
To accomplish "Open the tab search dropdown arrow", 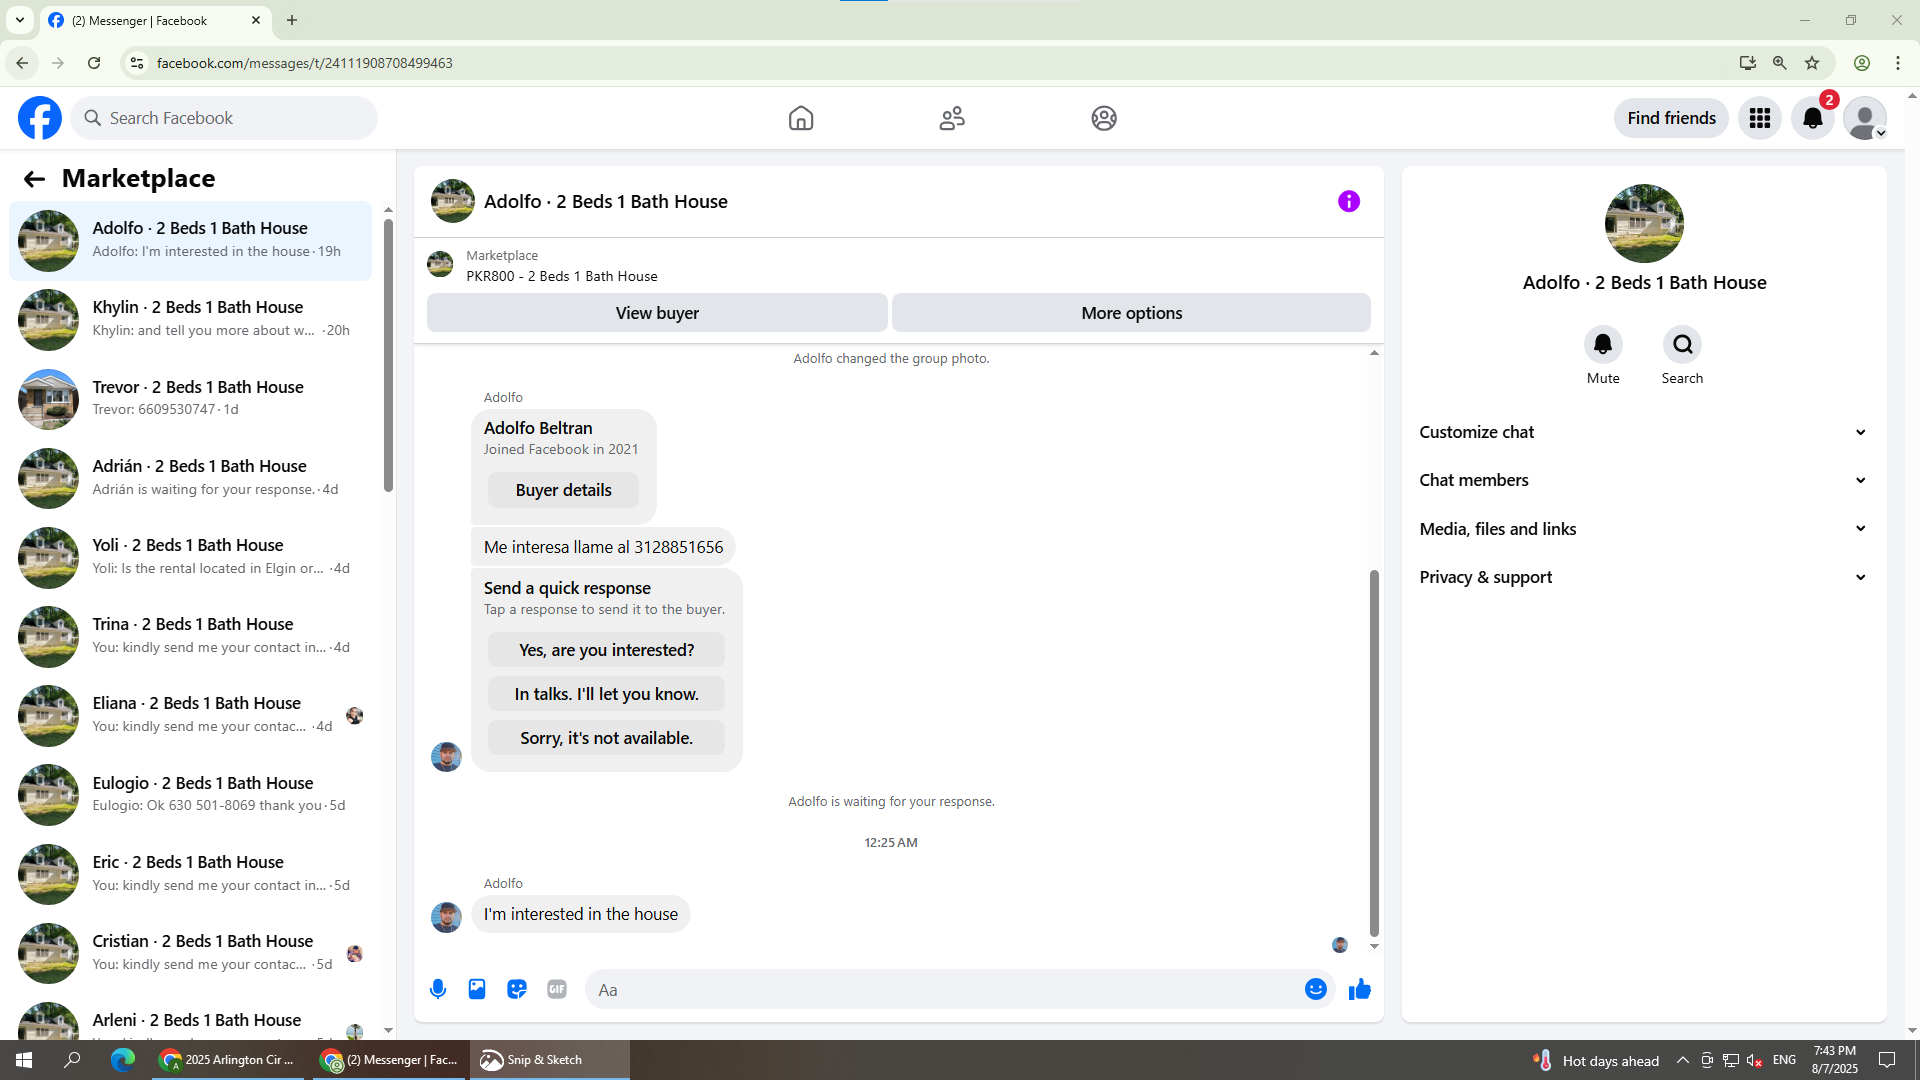I will pyautogui.click(x=20, y=20).
